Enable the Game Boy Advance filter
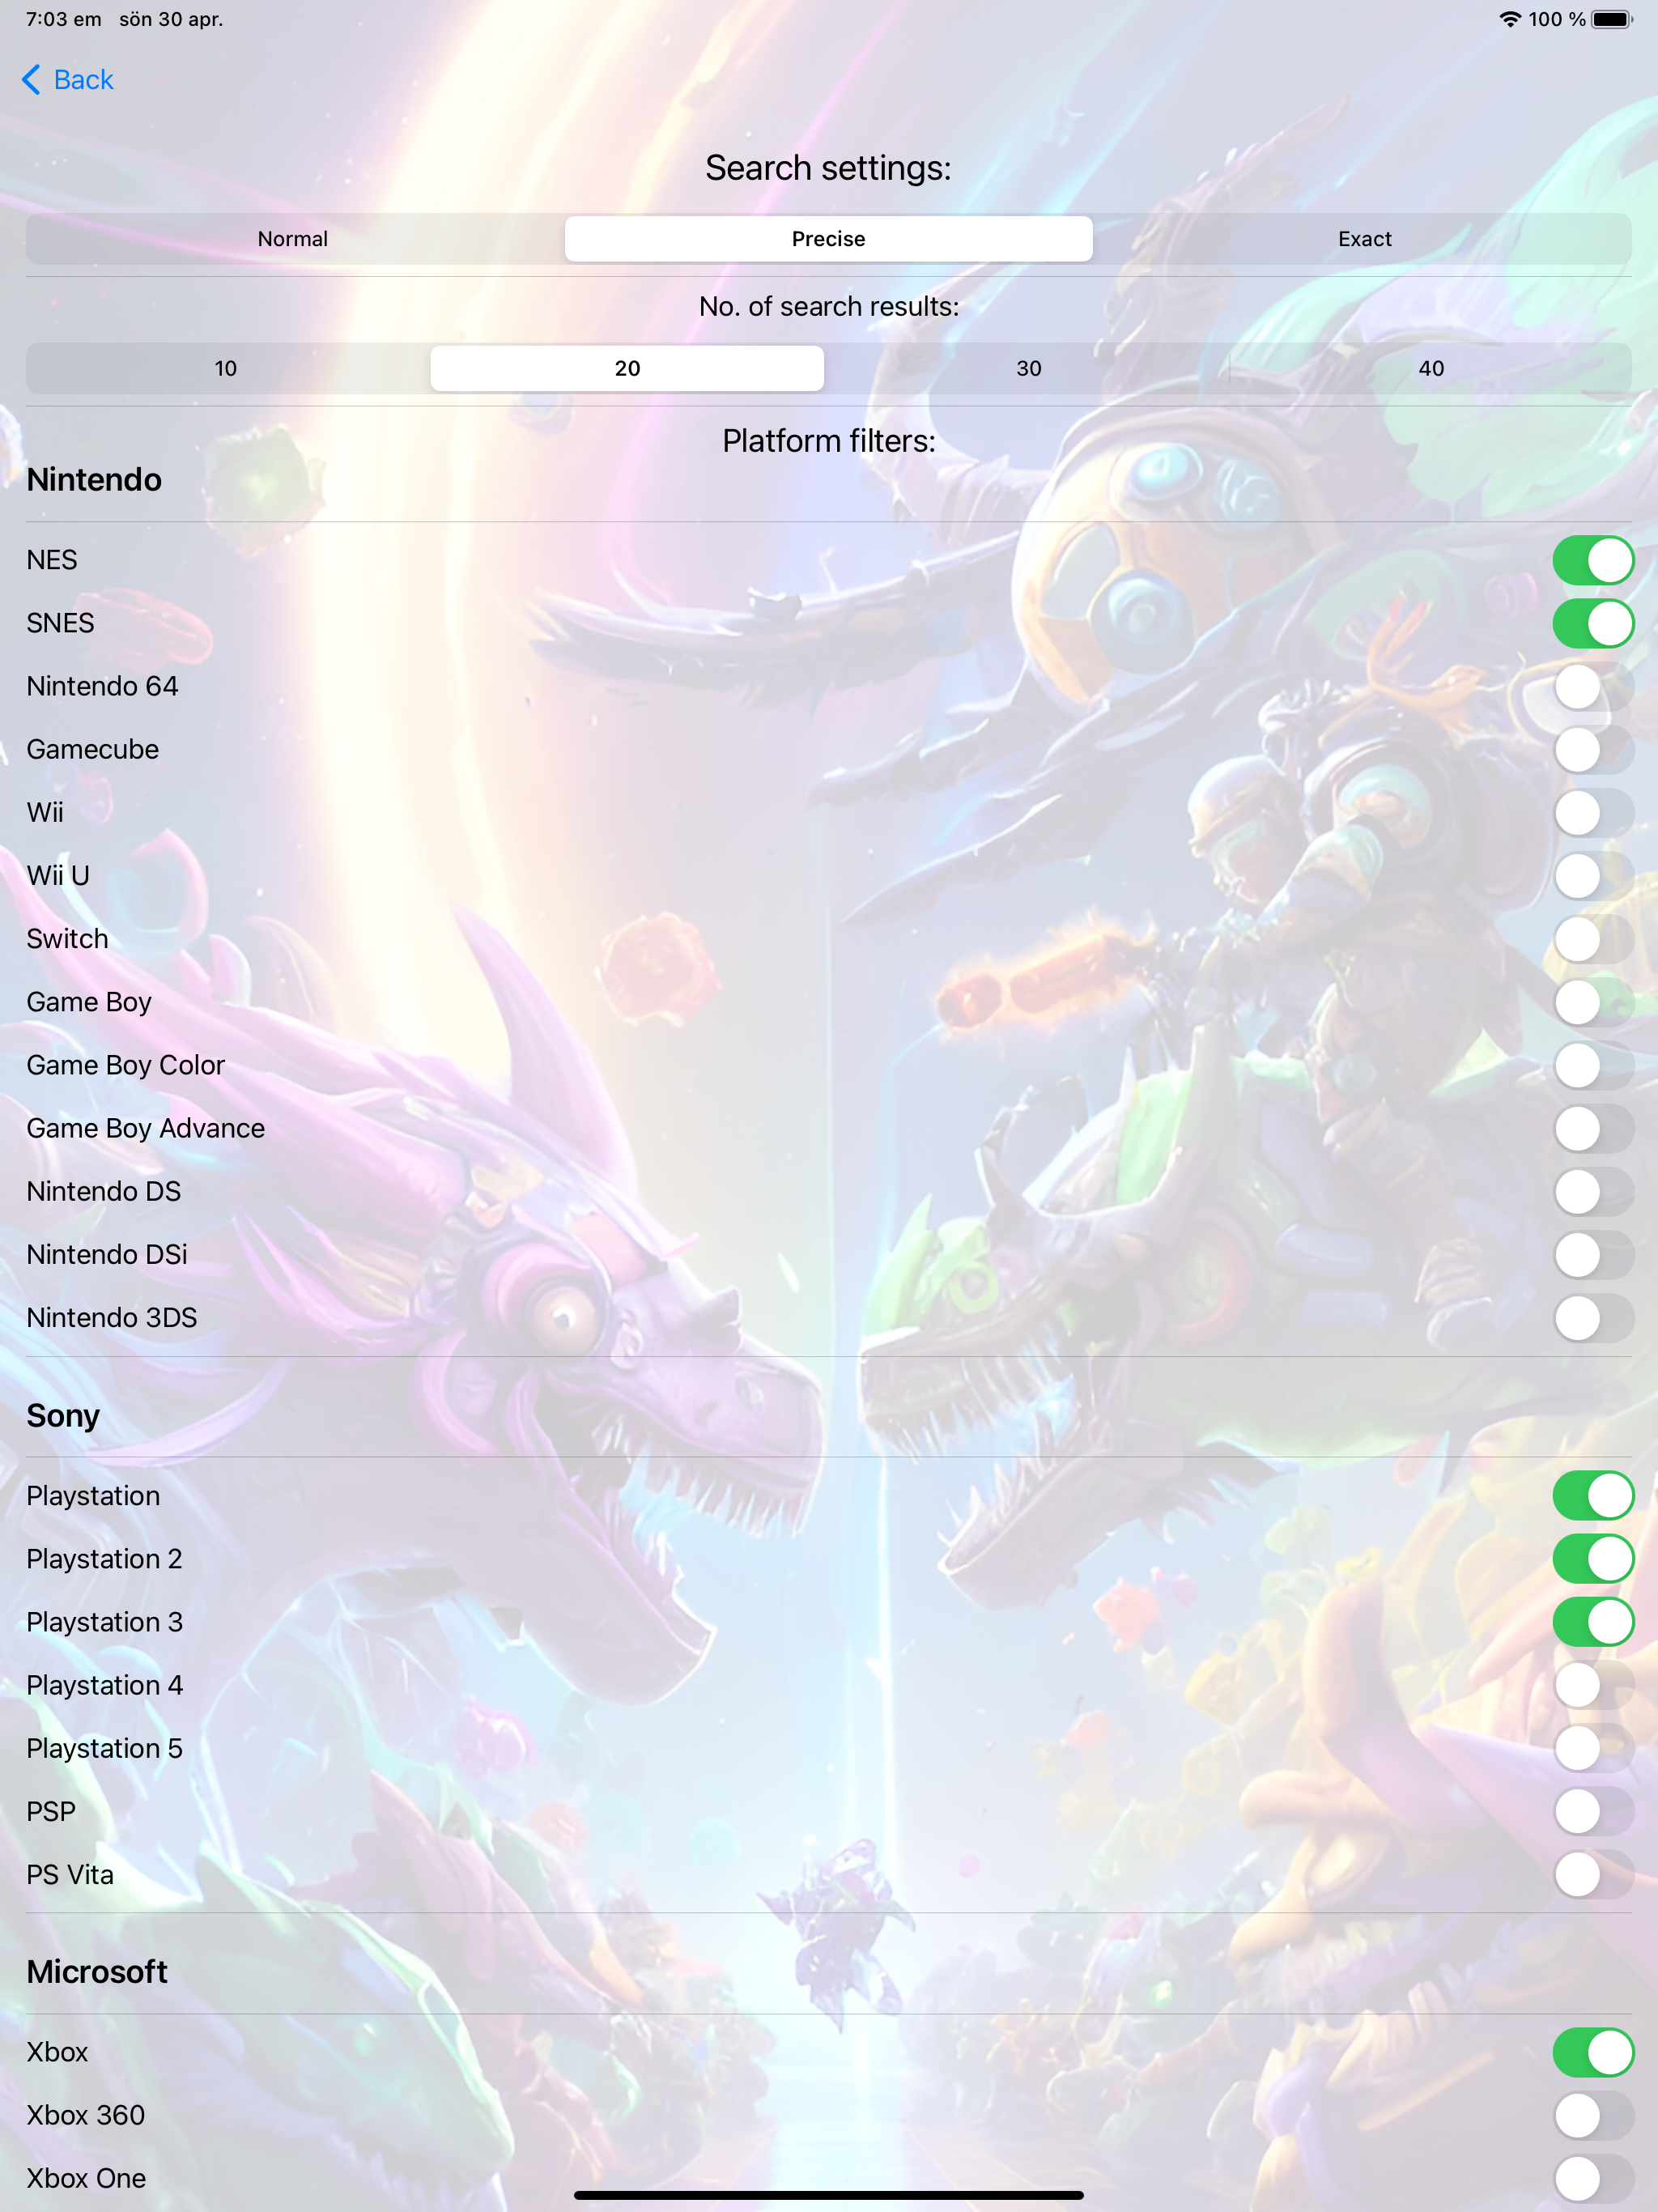 coord(1593,1129)
